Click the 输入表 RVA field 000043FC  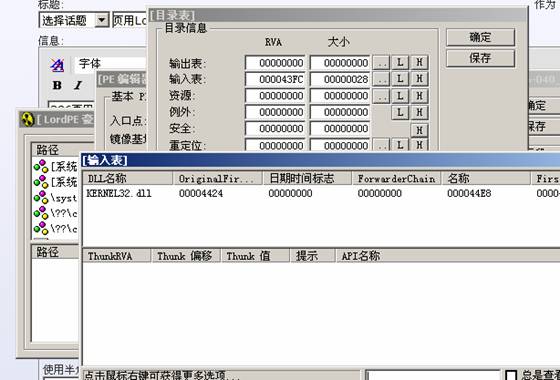275,79
